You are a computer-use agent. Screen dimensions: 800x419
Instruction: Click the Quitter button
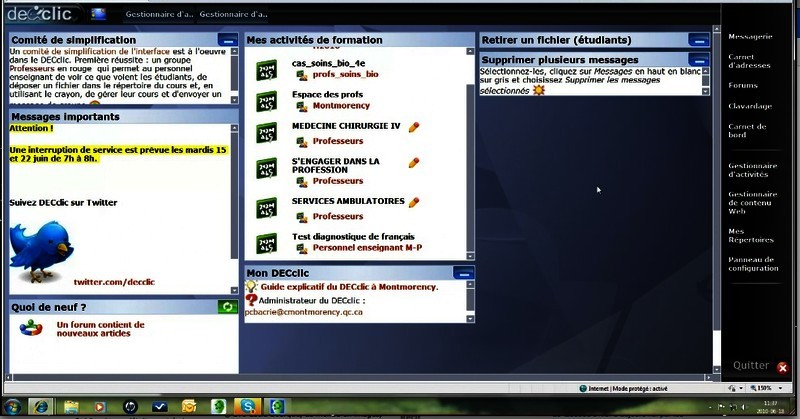pyautogui.click(x=751, y=365)
